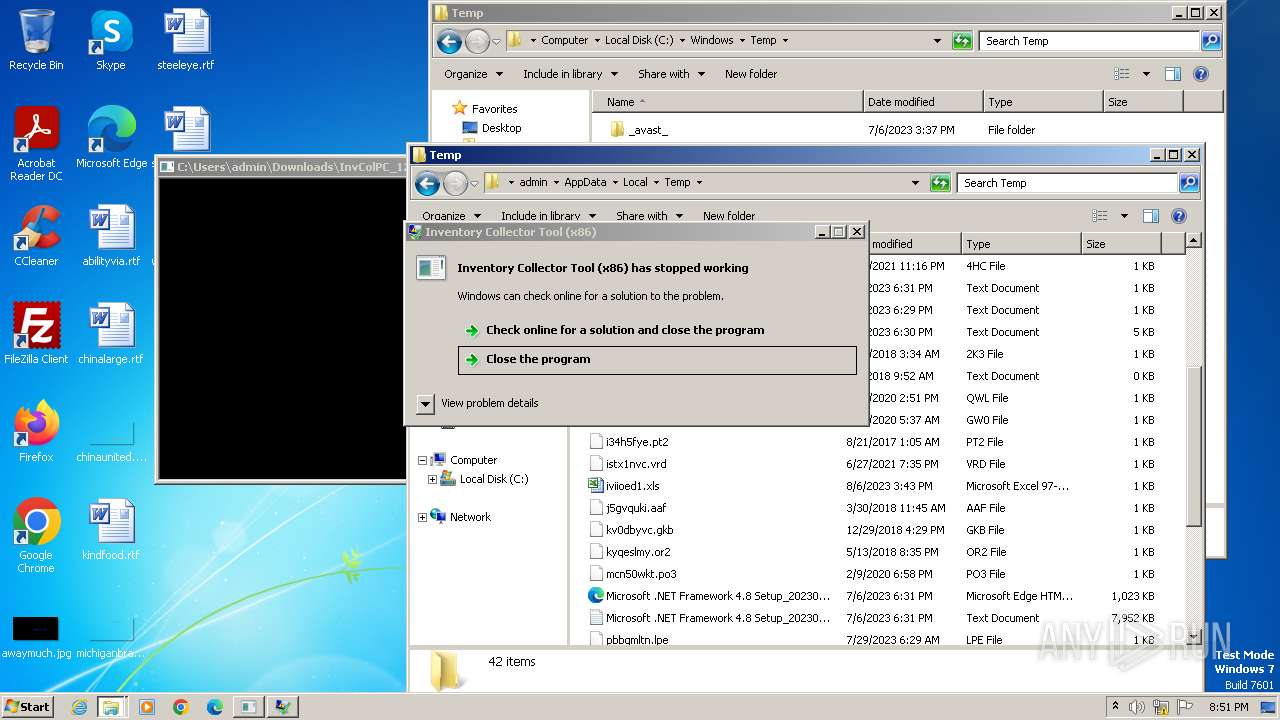This screenshot has height=720, width=1280.
Task: Click Internet Explorer taskbar icon
Action: (79, 707)
